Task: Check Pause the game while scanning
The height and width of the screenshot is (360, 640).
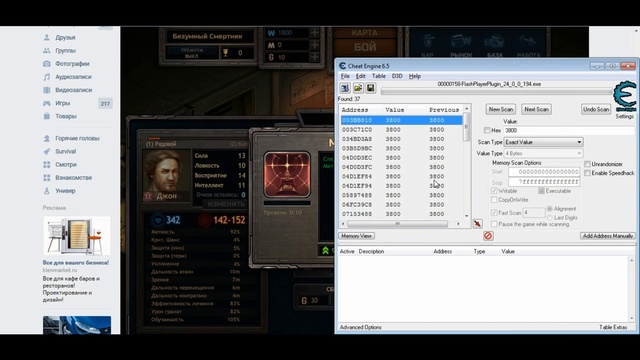Action: click(494, 224)
